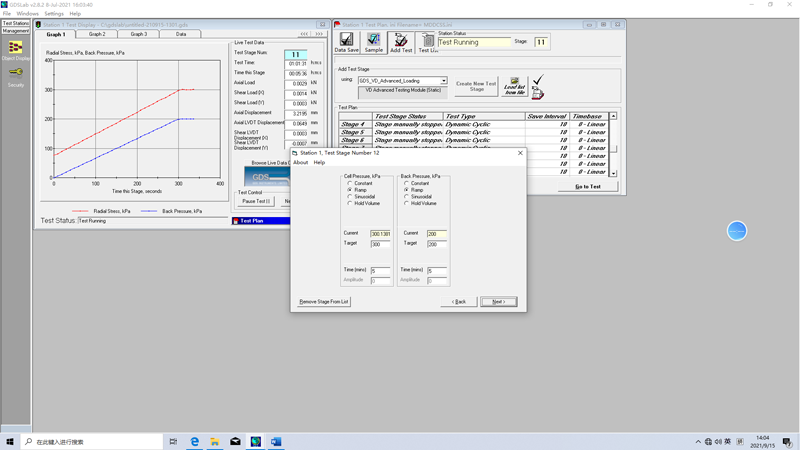Click the Cell Pressure Time (mins) field
800x450 pixels.
[380, 271]
